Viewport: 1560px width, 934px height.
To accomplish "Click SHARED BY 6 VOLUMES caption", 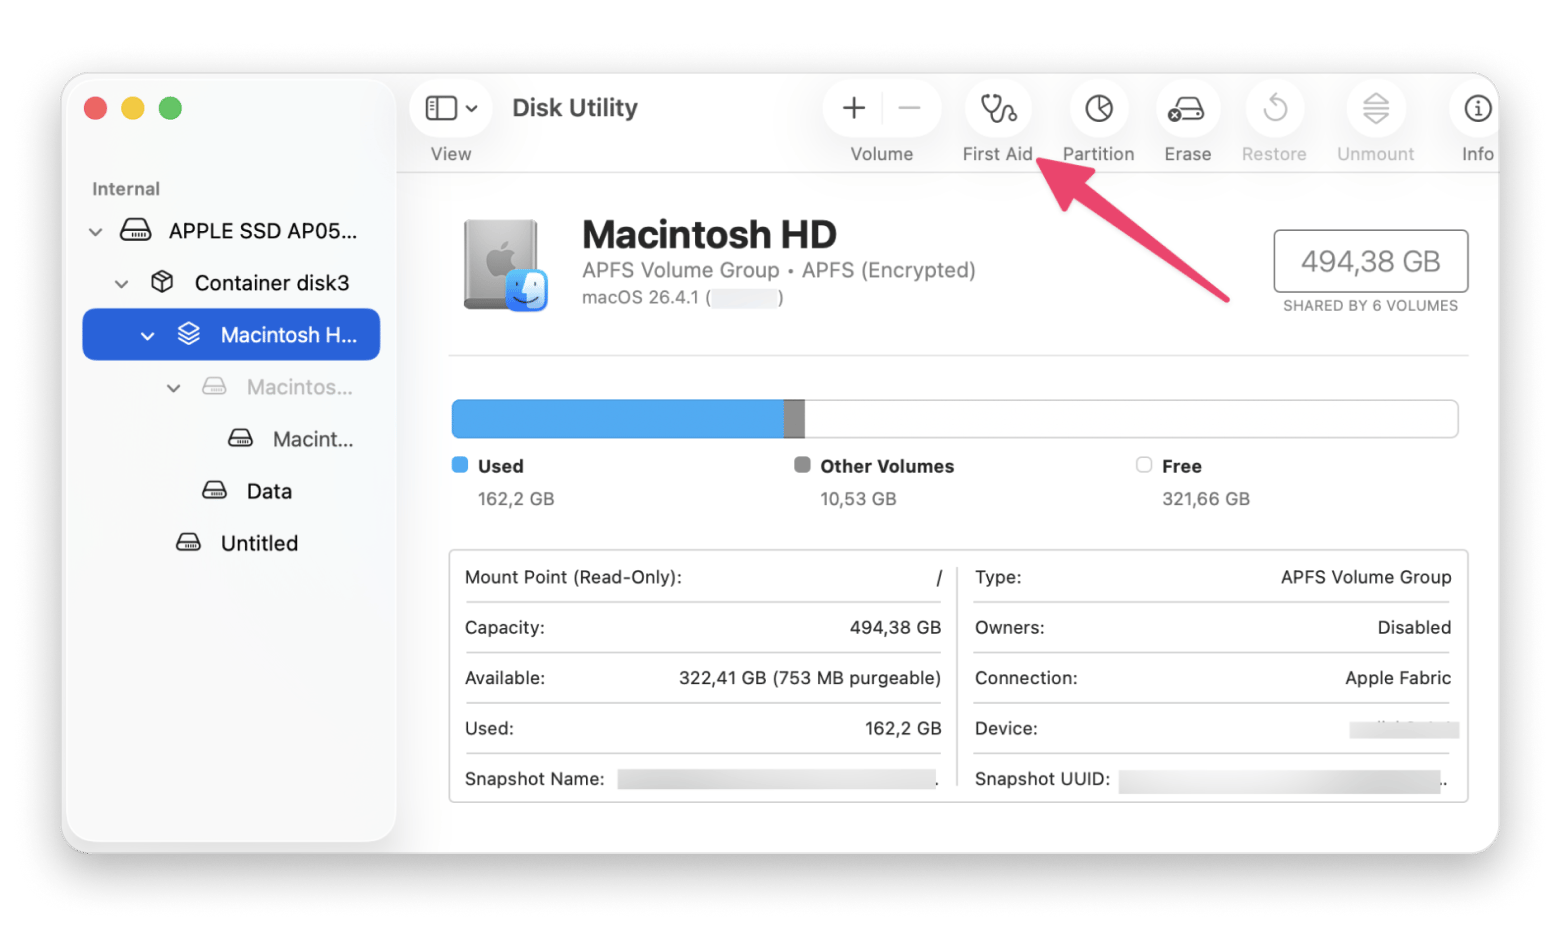I will click(1370, 306).
